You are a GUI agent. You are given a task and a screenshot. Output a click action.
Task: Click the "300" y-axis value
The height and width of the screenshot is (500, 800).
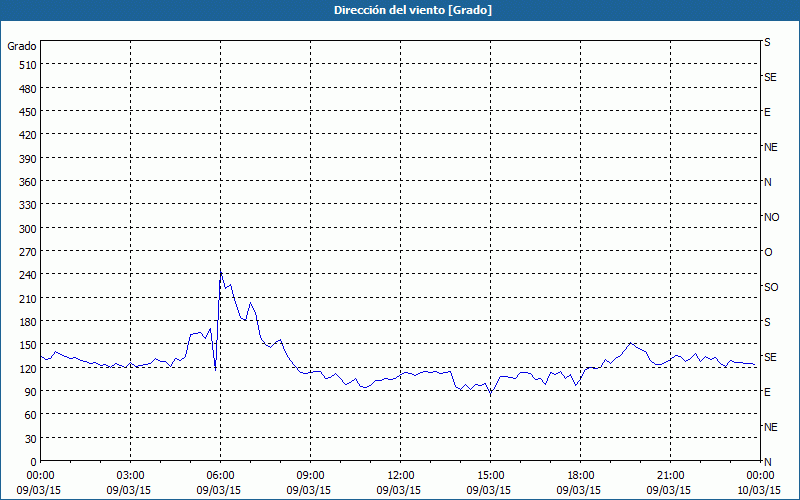[28, 229]
